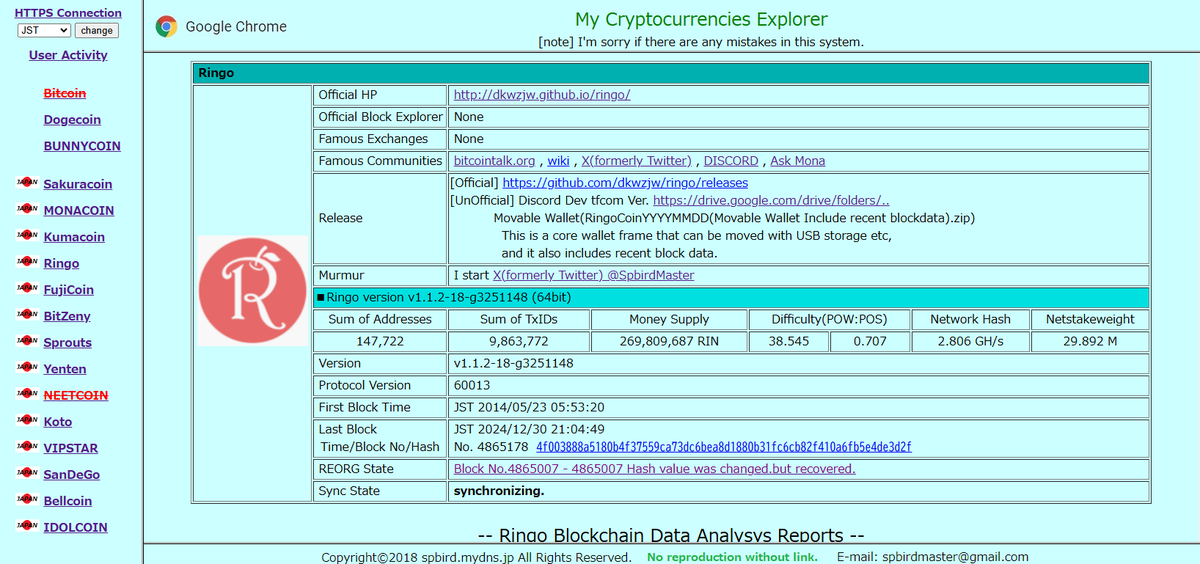This screenshot has width=1200, height=564.
Task: Click the Japan flag icon beside BitZeny
Action: pyautogui.click(x=27, y=315)
